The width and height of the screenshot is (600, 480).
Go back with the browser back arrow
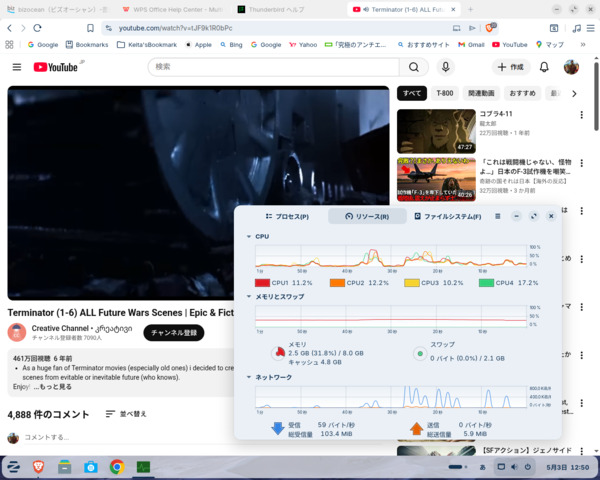point(10,28)
